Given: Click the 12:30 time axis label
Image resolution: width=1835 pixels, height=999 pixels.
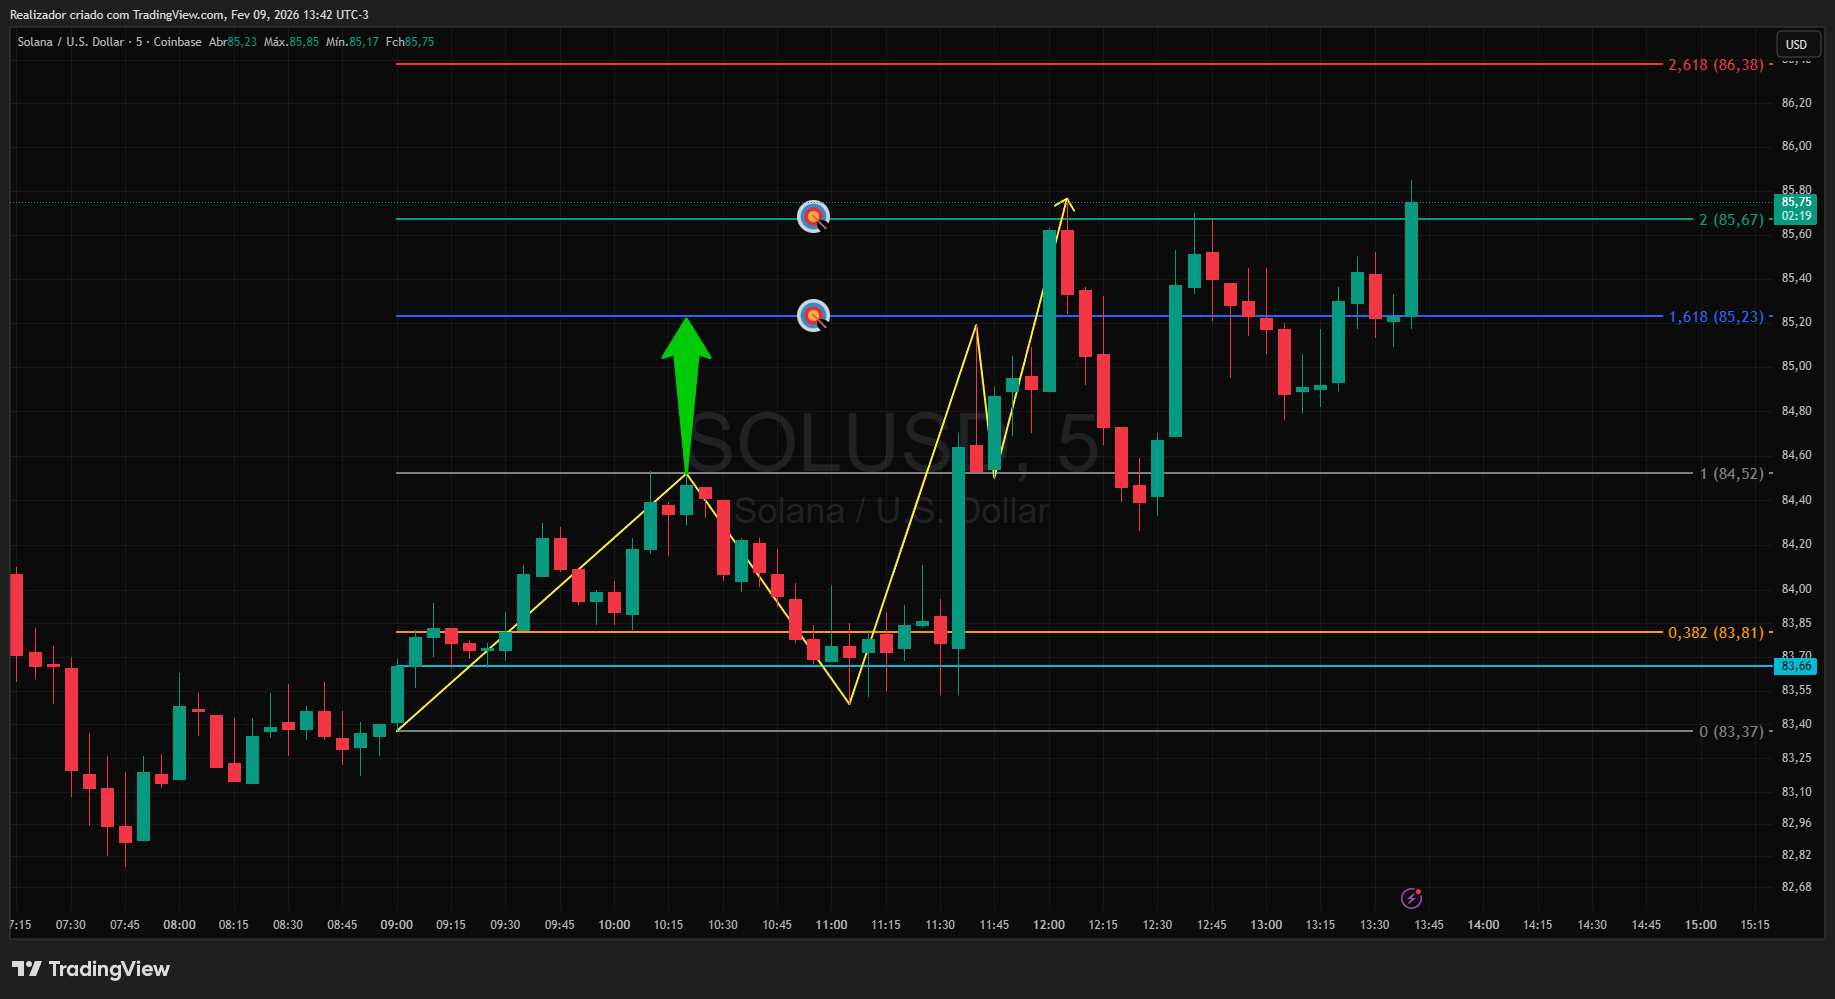Looking at the screenshot, I should tap(1157, 925).
